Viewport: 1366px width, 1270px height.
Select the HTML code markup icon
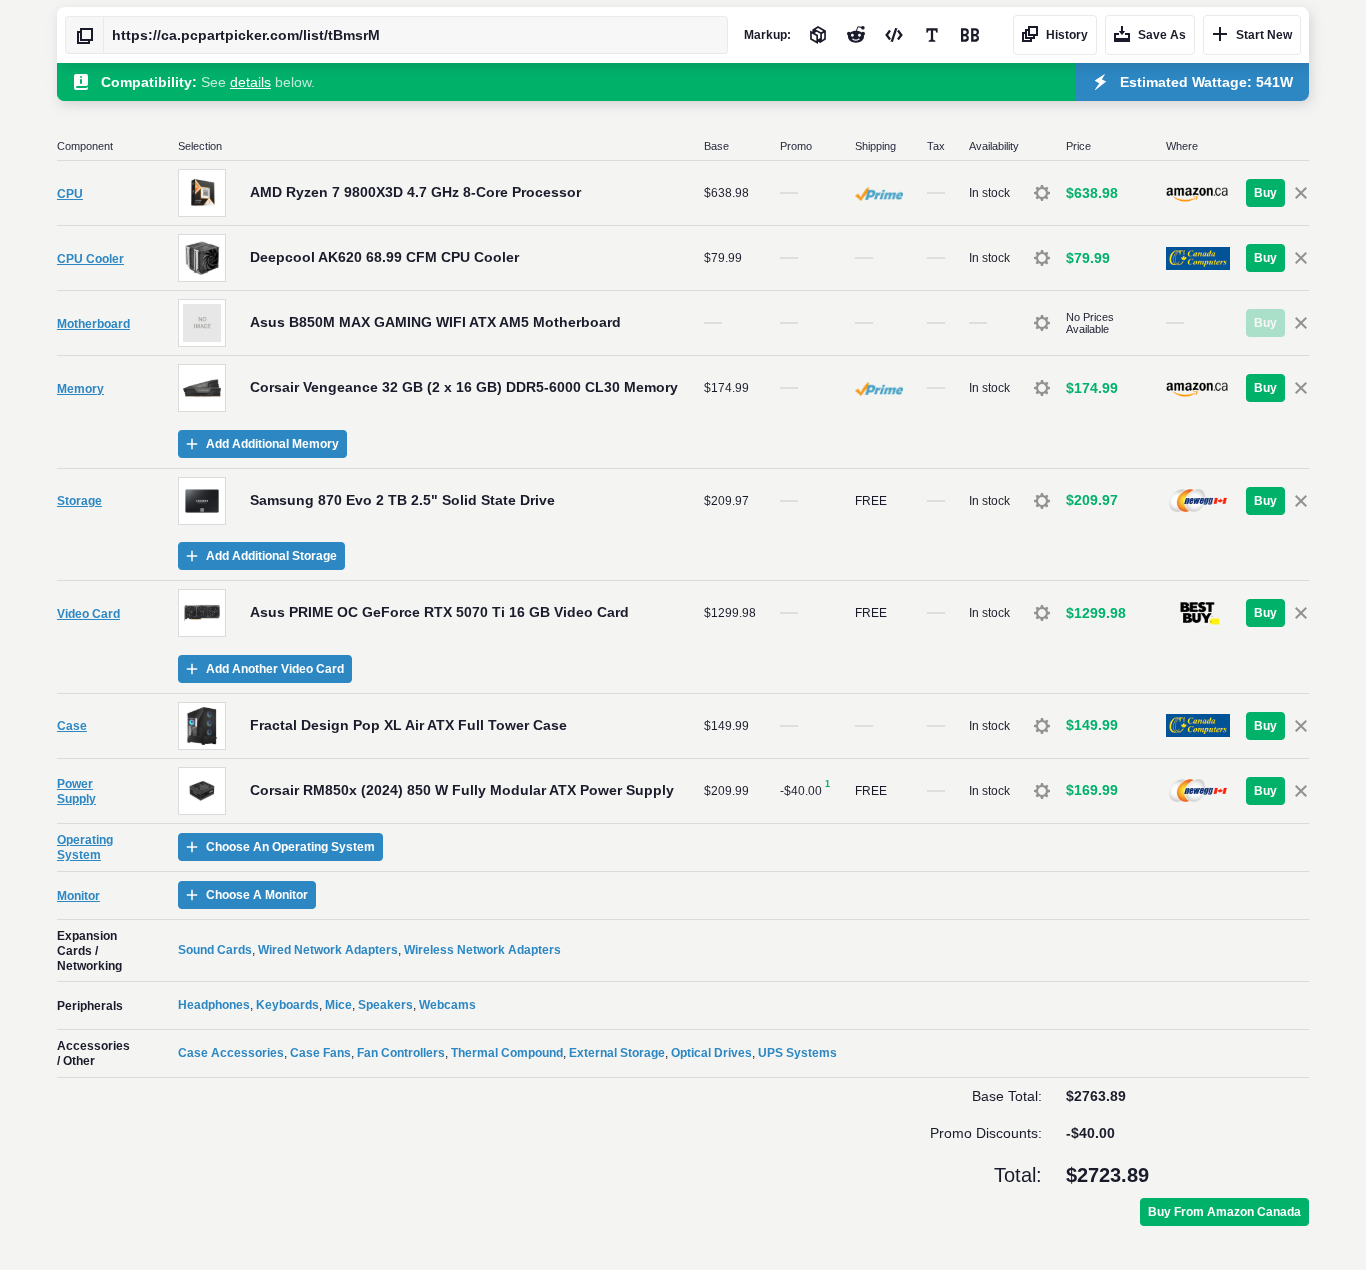[x=894, y=35]
